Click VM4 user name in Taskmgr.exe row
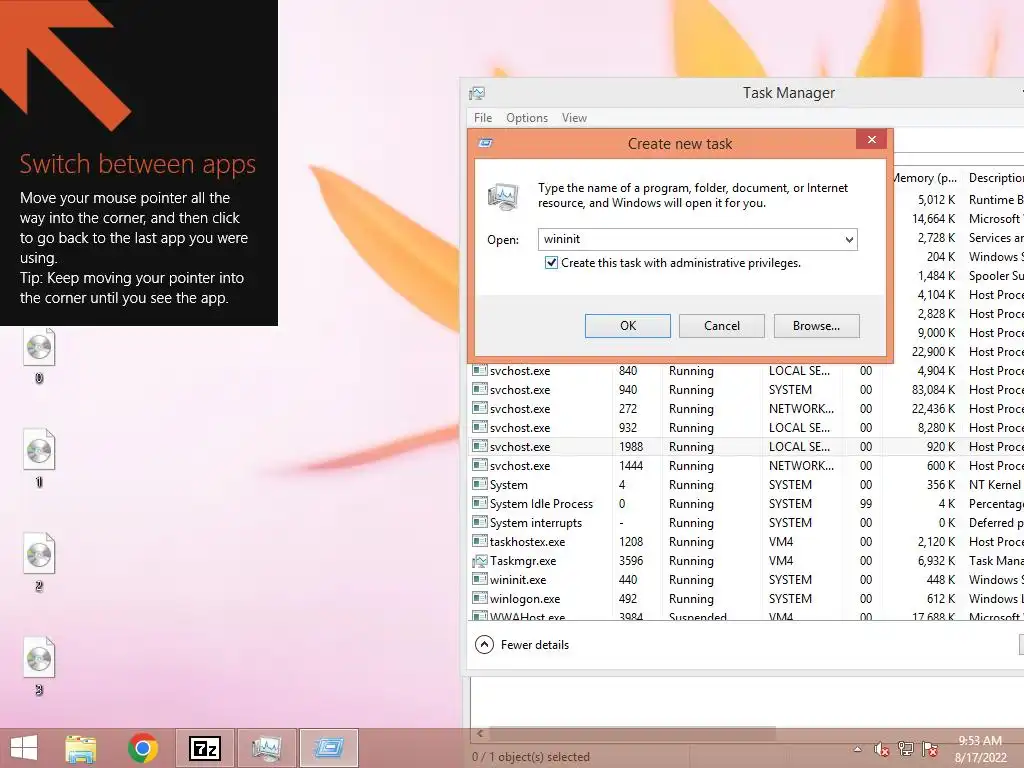 pos(780,561)
